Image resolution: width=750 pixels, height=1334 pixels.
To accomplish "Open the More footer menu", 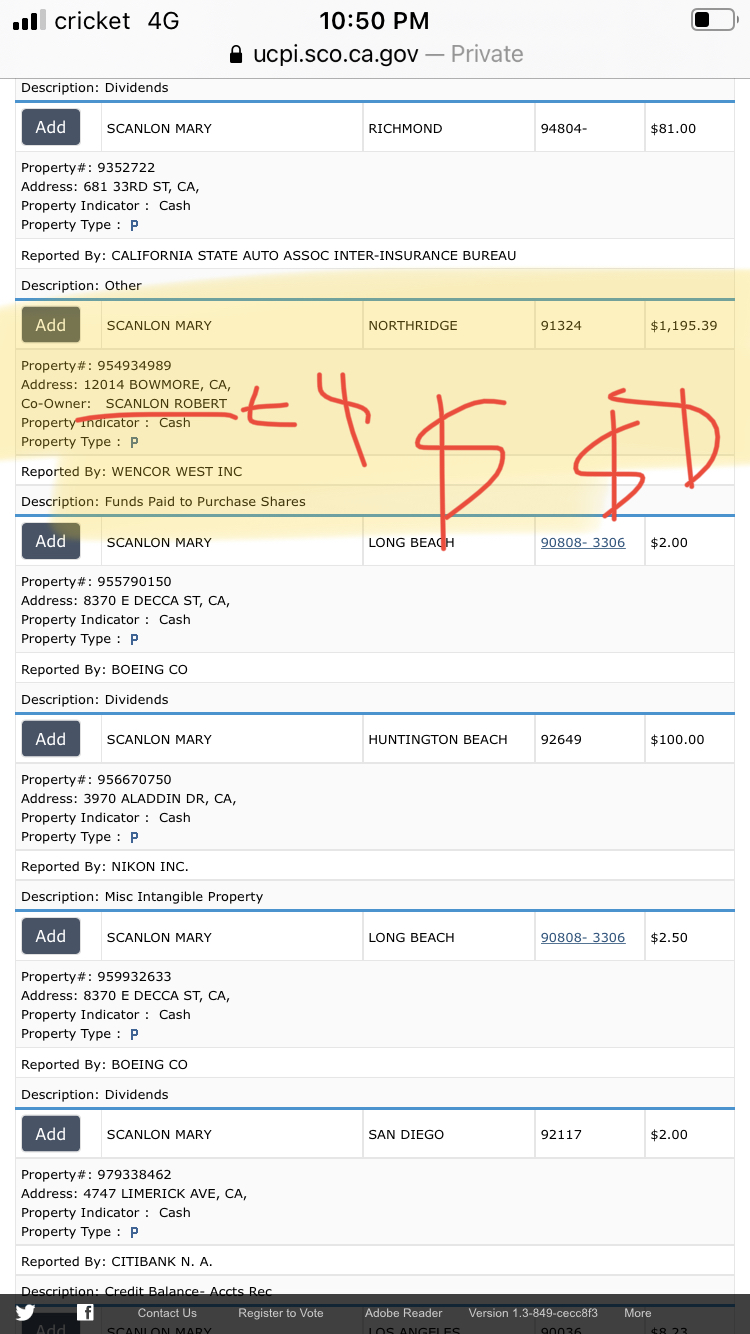I will coord(638,1313).
